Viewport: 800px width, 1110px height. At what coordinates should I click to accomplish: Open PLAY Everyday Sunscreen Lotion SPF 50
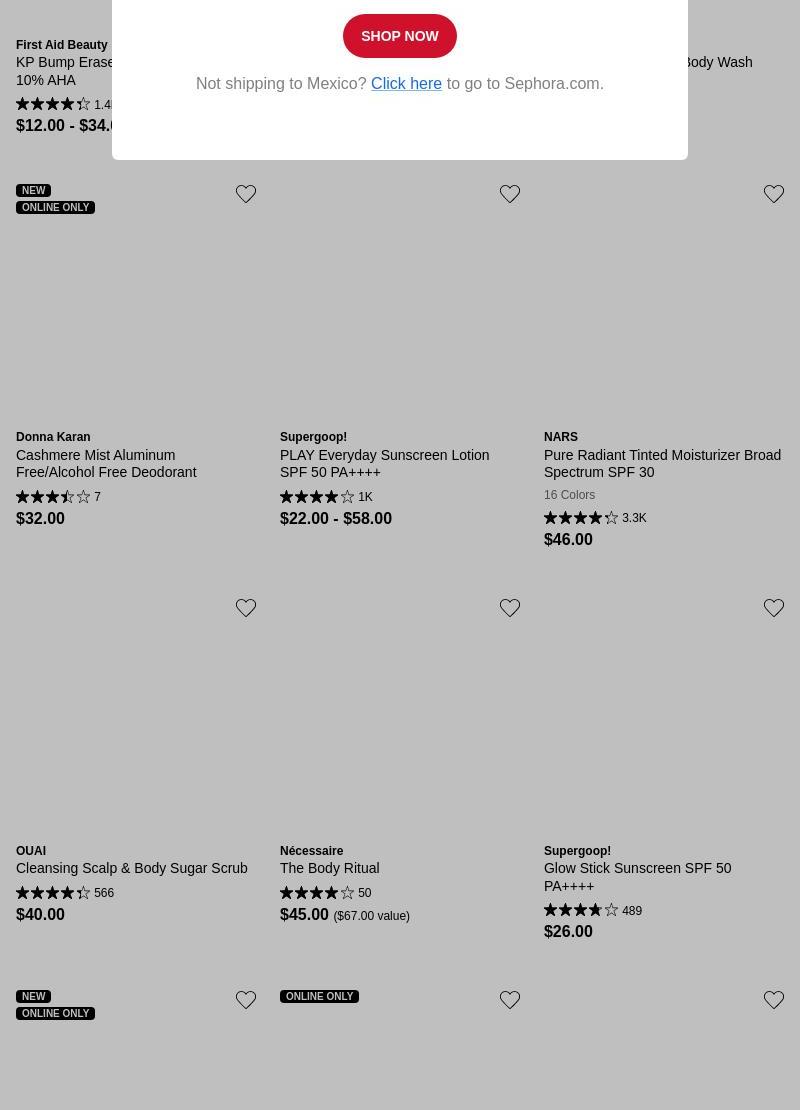tap(384, 464)
